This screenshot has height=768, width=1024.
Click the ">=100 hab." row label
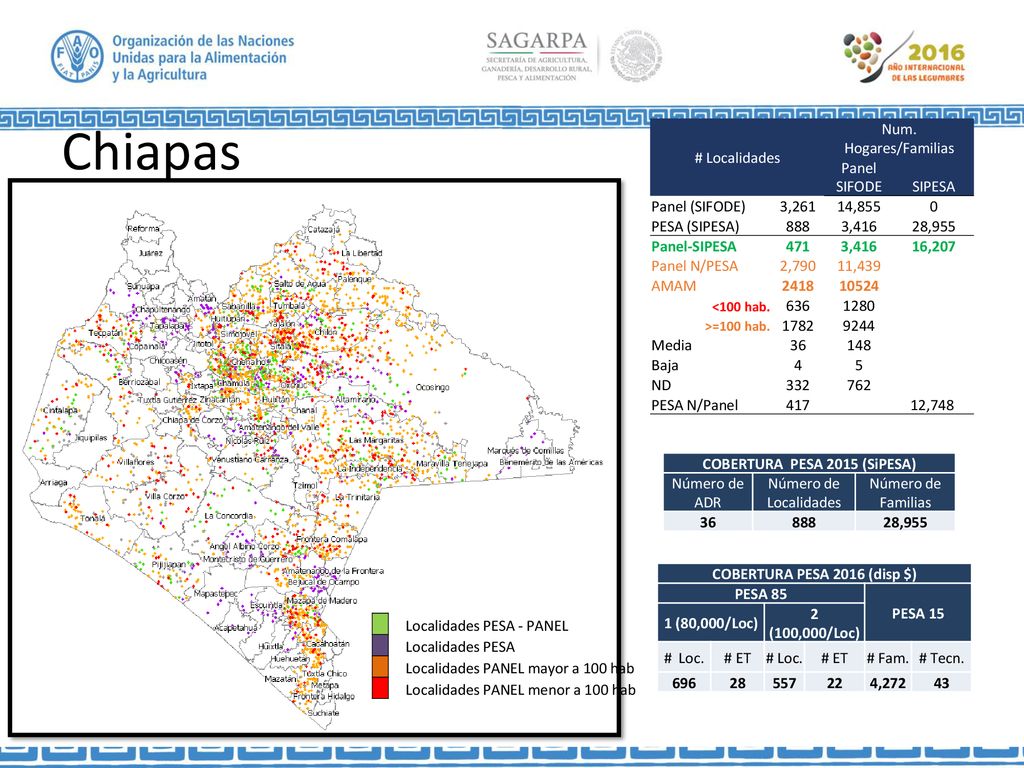click(737, 326)
